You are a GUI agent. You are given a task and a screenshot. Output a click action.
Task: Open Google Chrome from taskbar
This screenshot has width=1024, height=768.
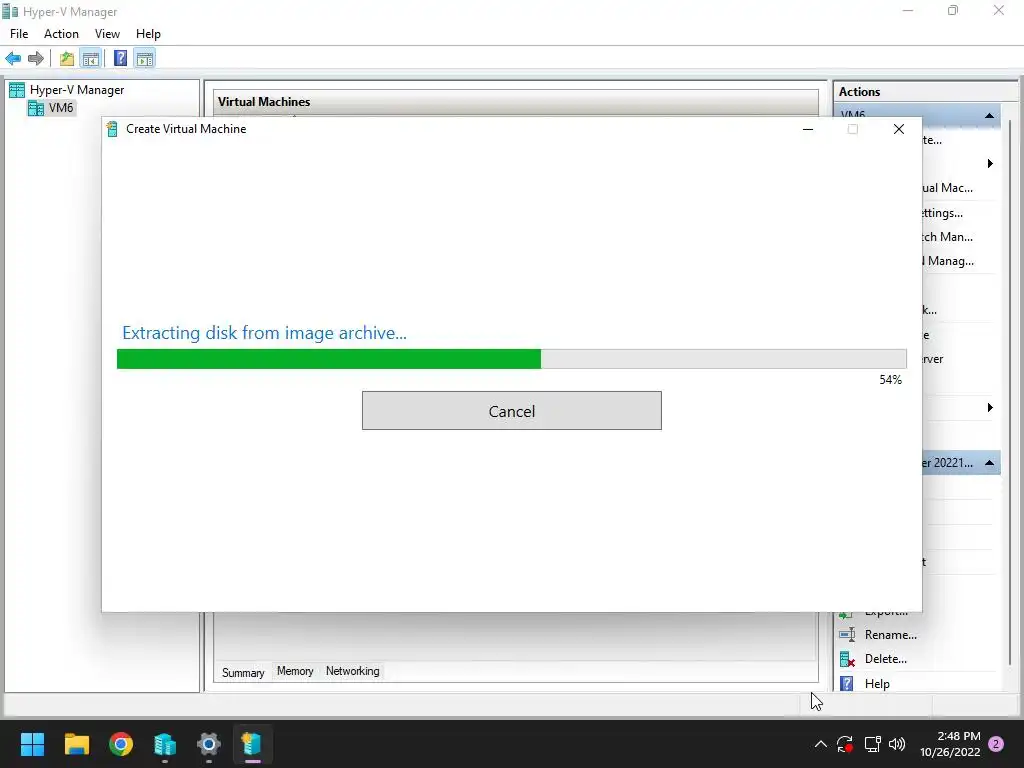click(x=121, y=744)
